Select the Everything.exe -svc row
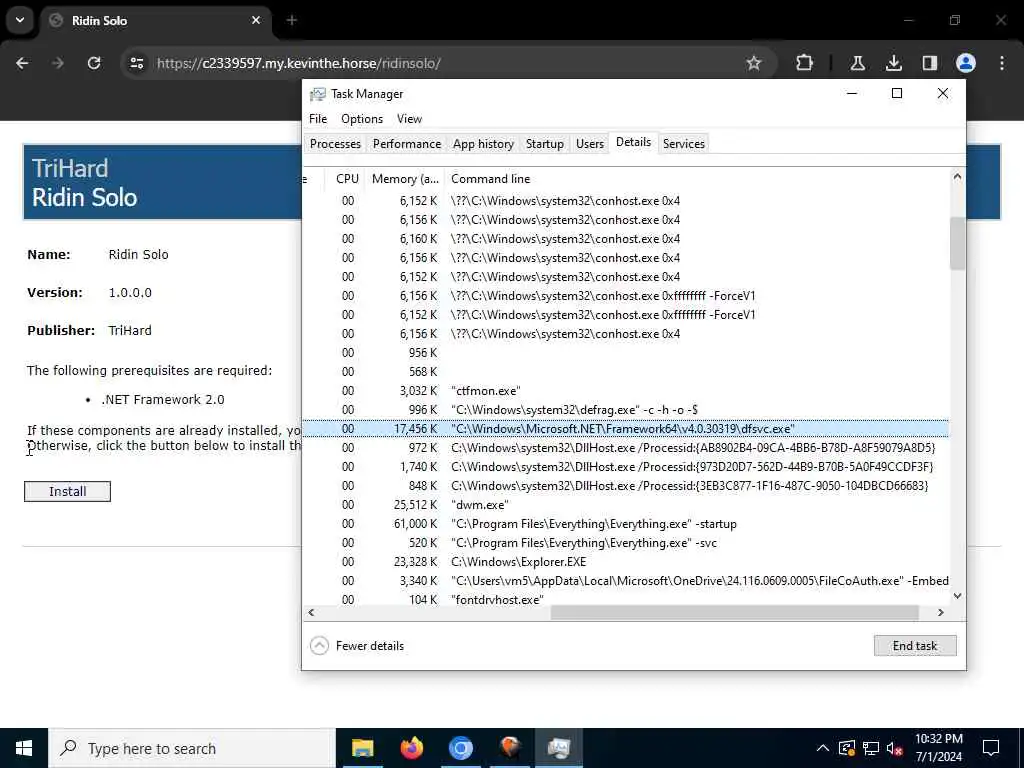The height and width of the screenshot is (768, 1024). coord(626,543)
